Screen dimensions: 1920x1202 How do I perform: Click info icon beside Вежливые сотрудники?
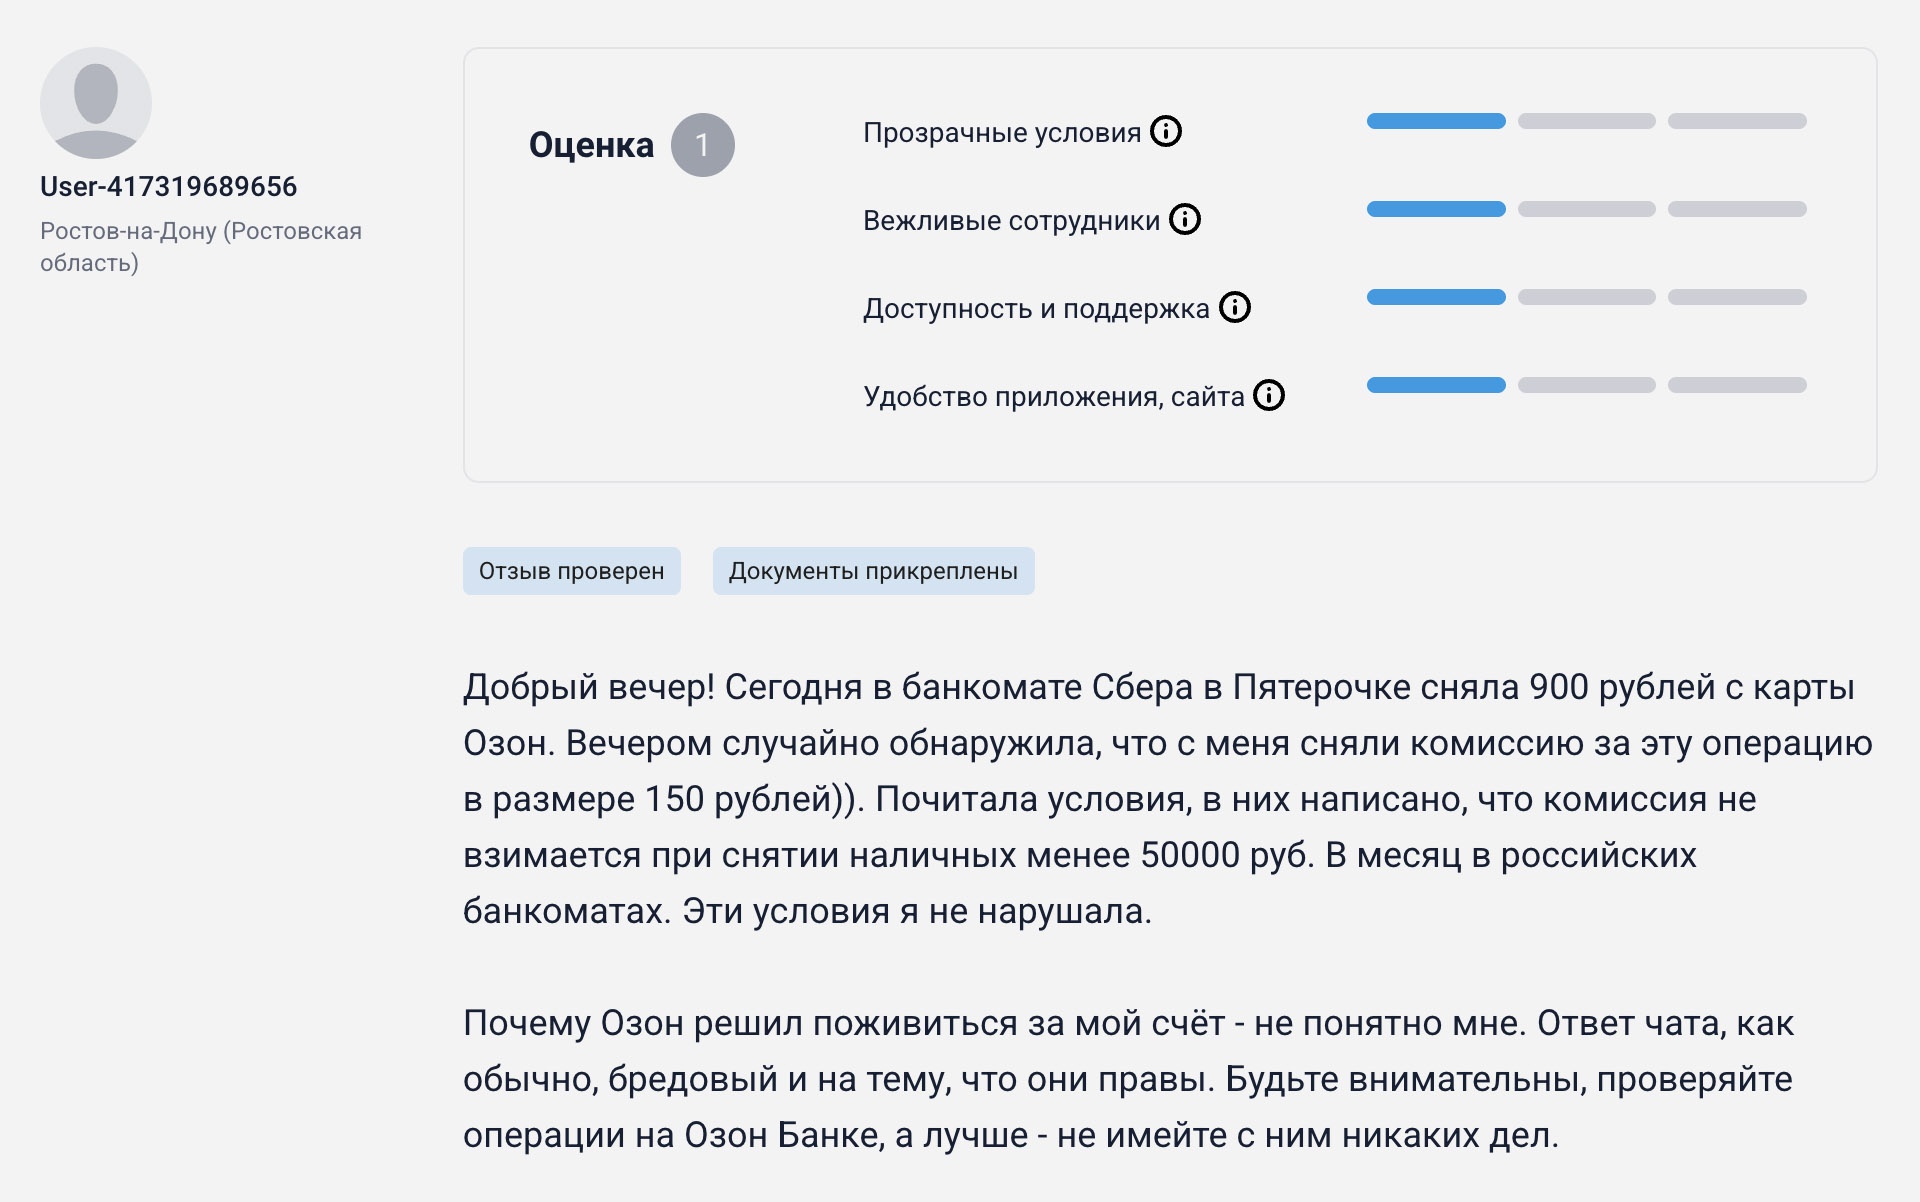(1185, 219)
